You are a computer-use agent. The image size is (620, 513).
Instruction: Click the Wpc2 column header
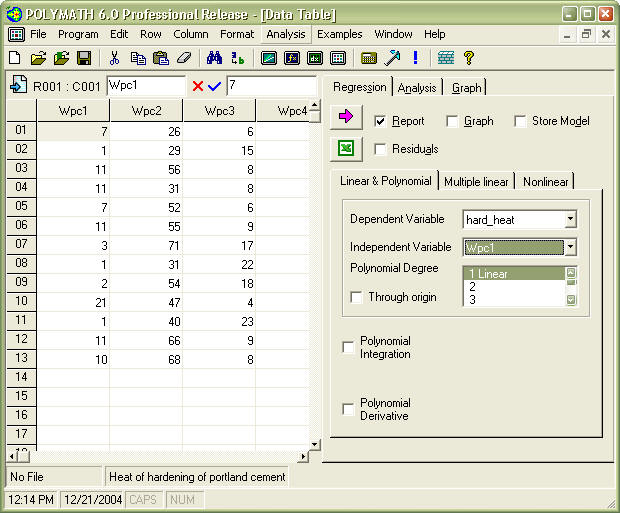[146, 111]
